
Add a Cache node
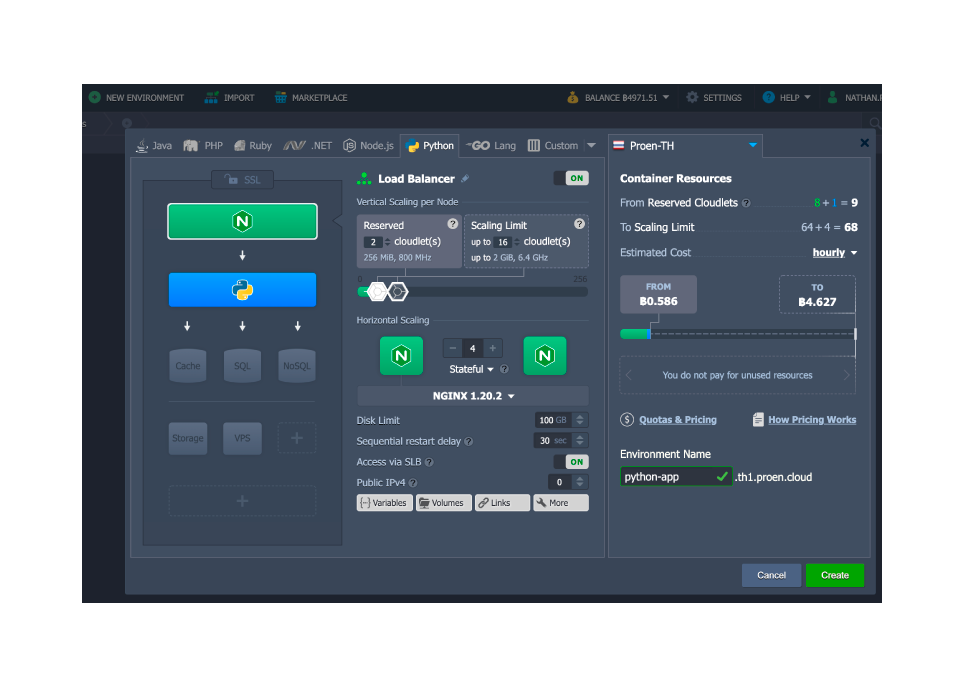click(188, 366)
